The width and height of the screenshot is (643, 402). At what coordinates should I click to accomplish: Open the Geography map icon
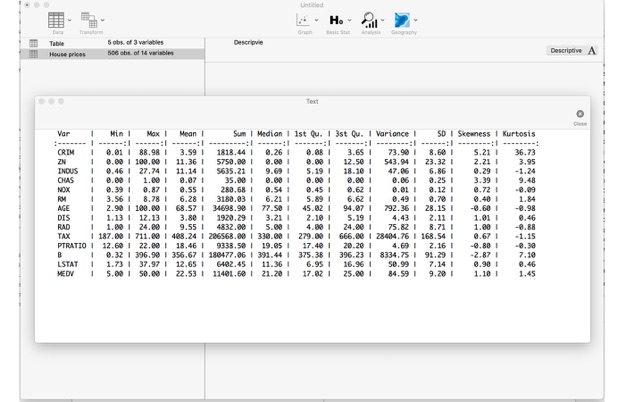(x=402, y=20)
